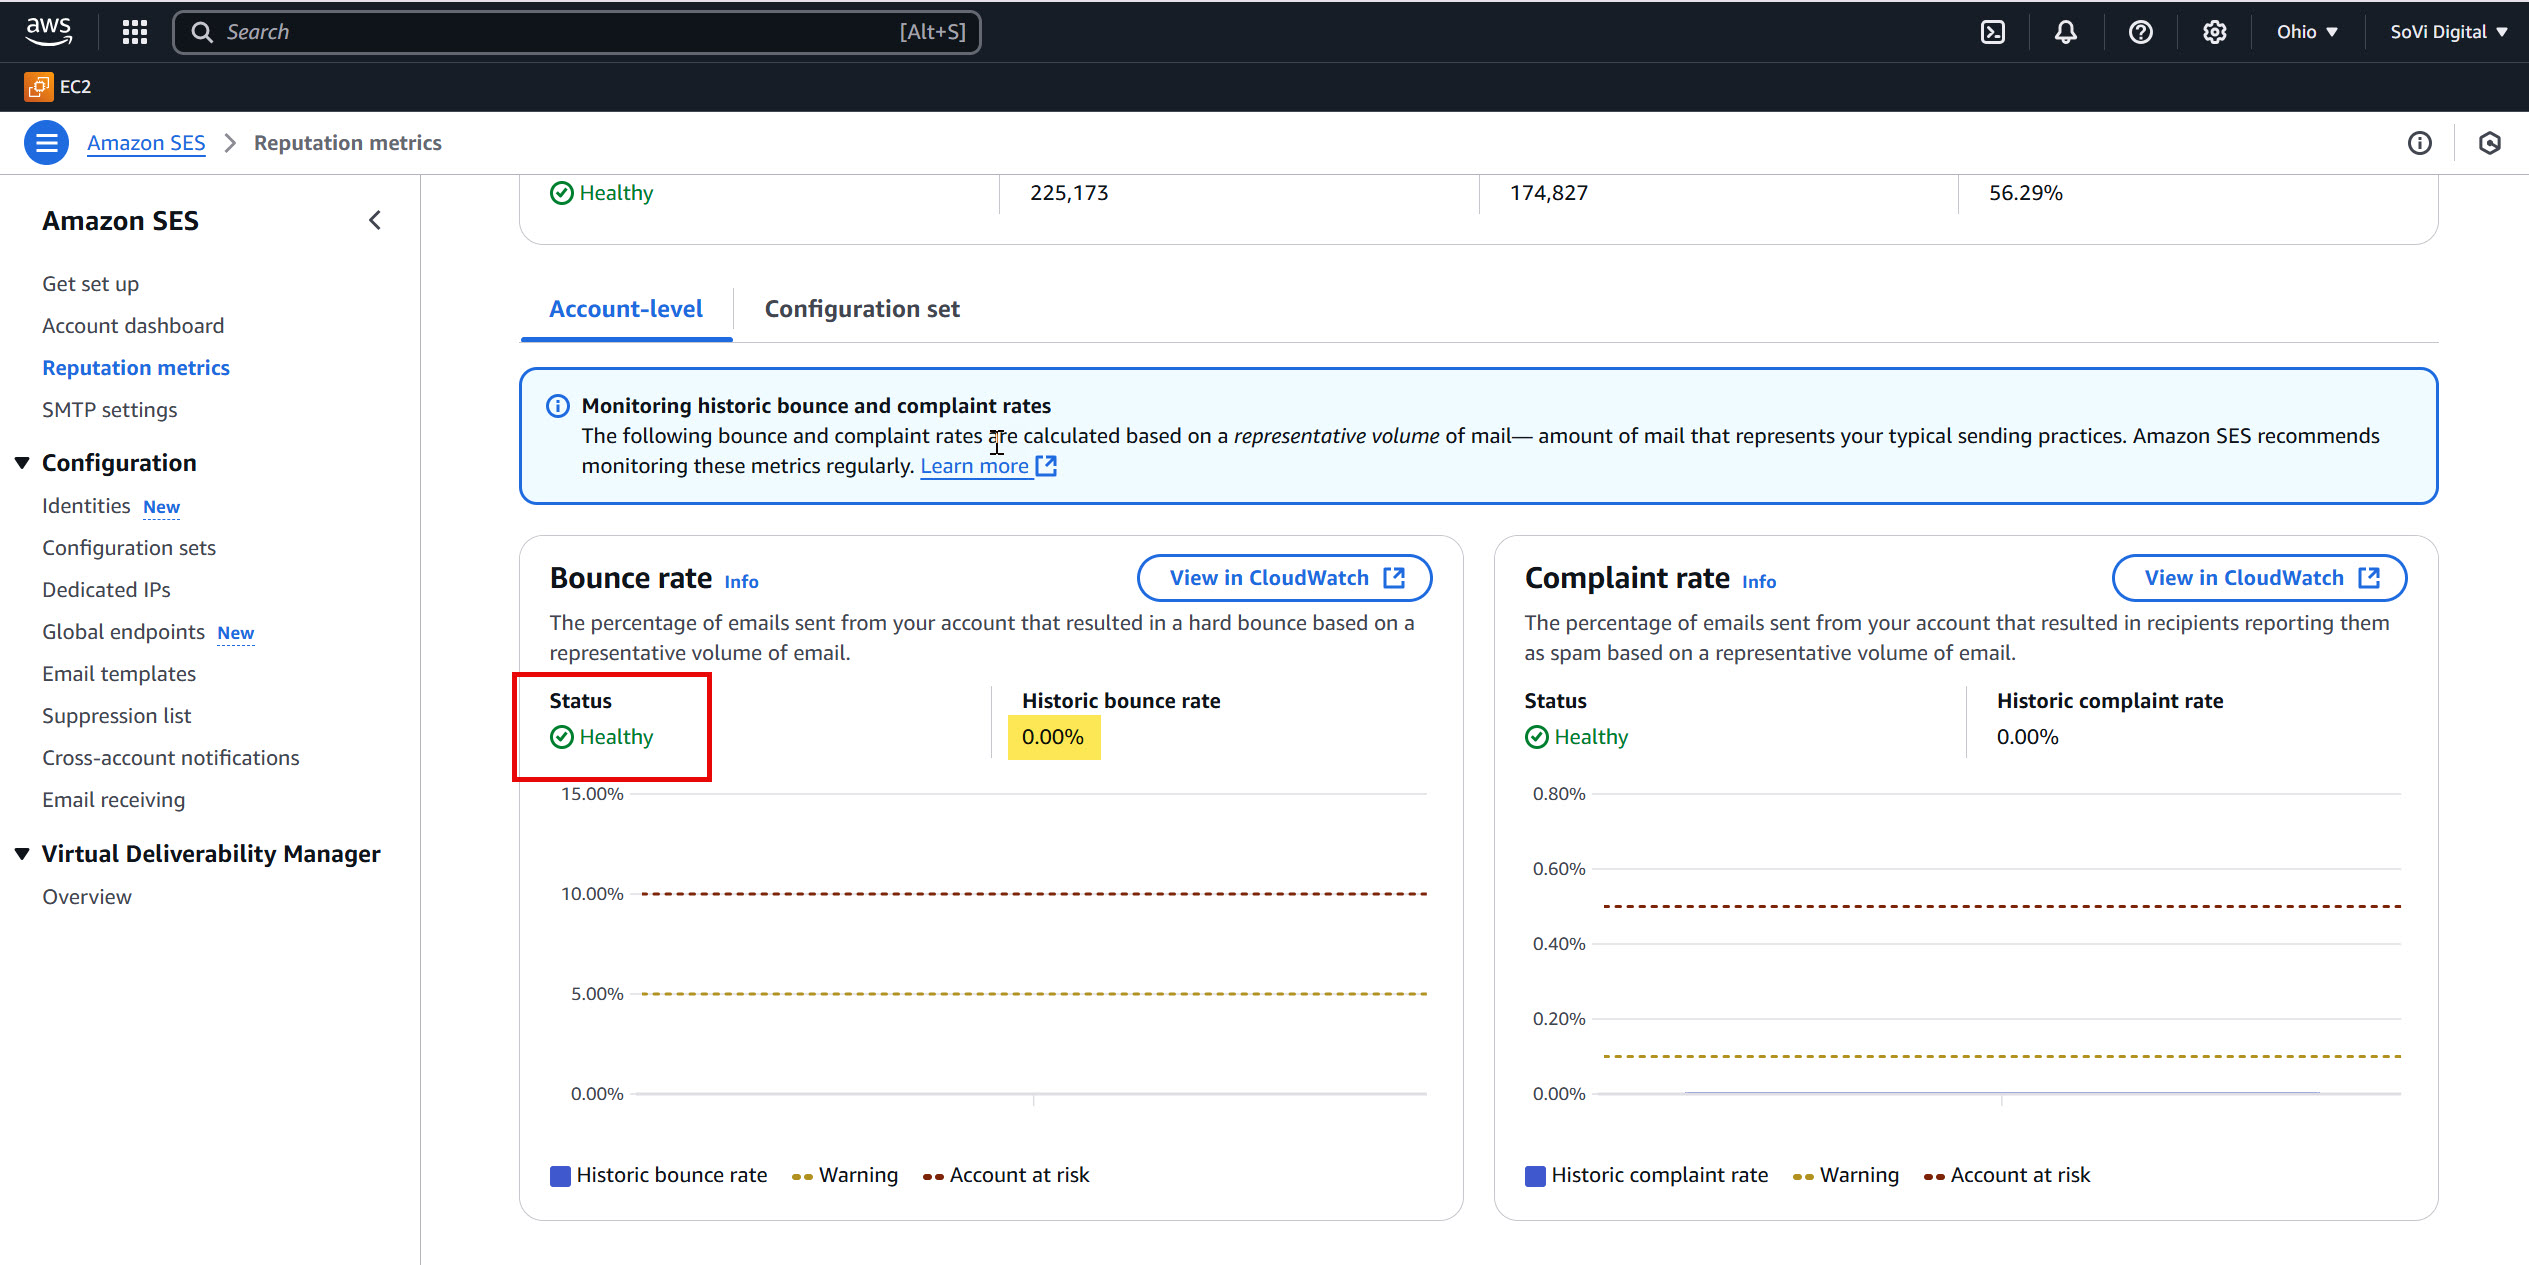This screenshot has width=2529, height=1265.
Task: Open Cross-account notifications in sidebar
Action: click(x=171, y=758)
